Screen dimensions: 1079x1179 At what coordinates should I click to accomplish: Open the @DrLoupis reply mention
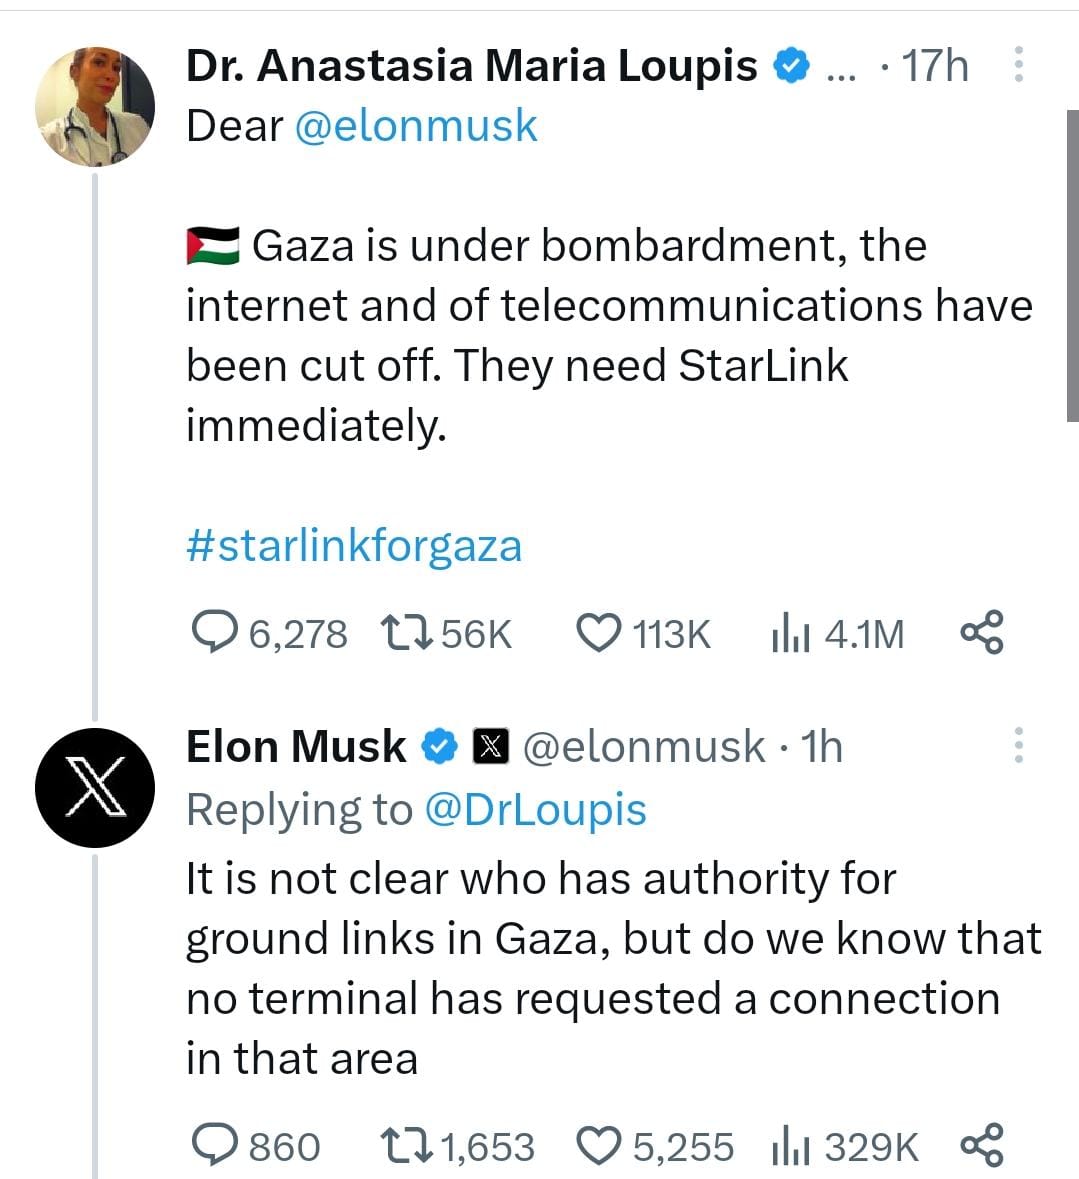click(x=536, y=810)
